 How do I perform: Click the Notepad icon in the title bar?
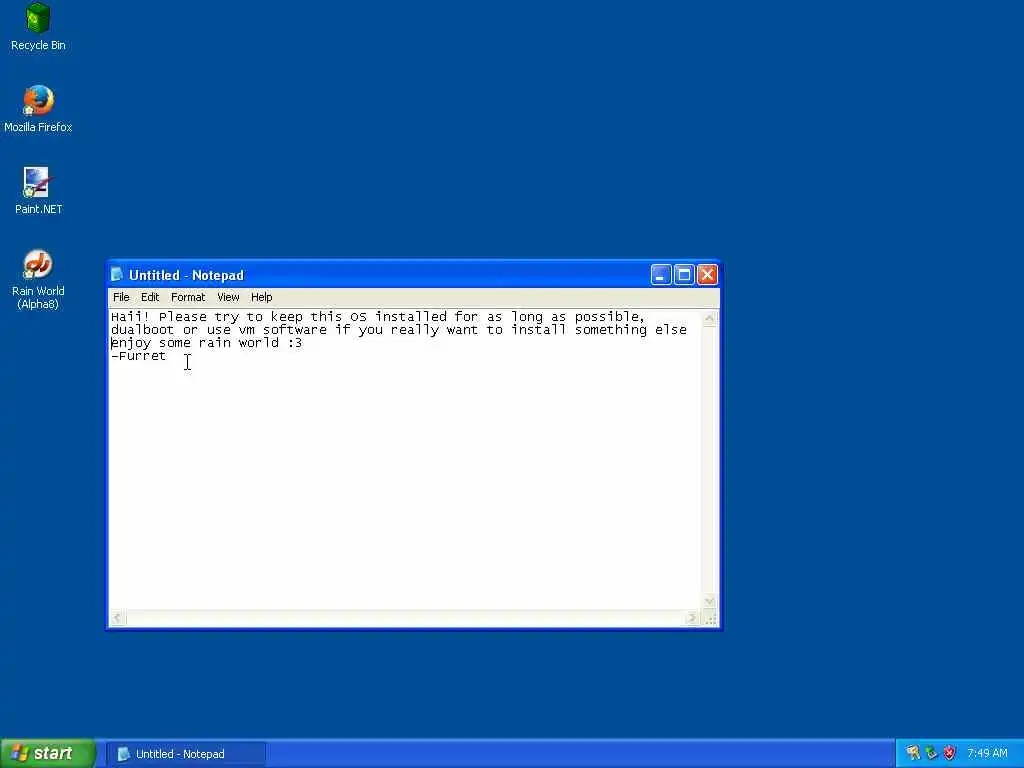click(x=117, y=274)
